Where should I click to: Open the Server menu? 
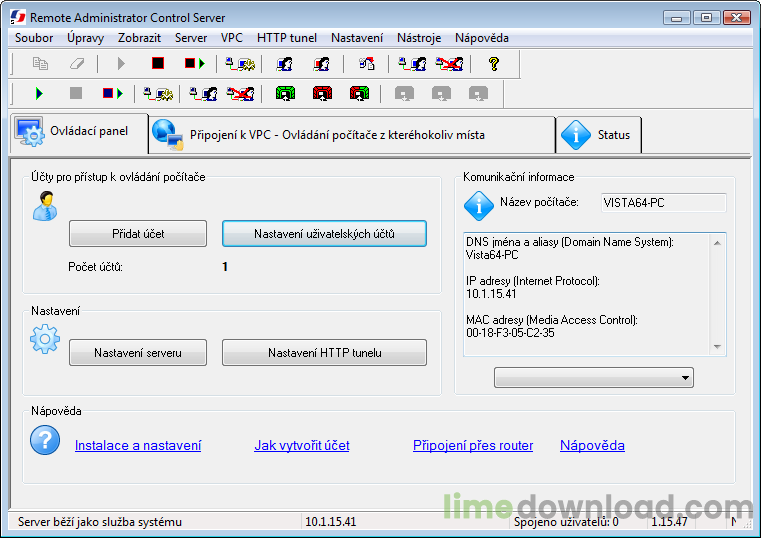coord(191,38)
